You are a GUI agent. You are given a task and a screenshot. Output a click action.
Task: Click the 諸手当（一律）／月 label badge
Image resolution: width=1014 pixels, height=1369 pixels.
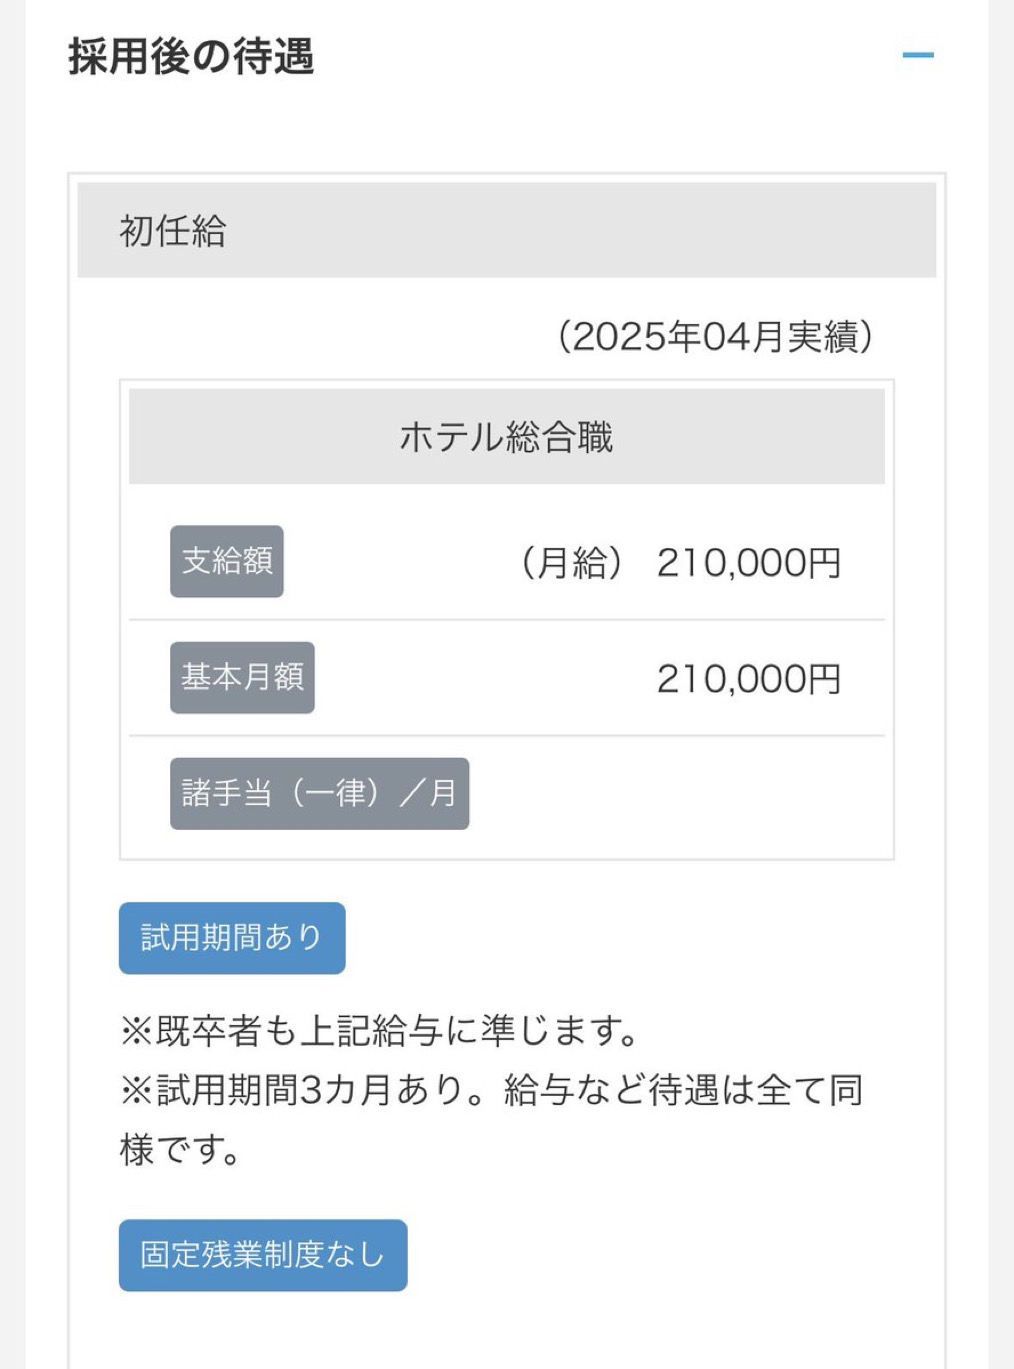pos(319,793)
